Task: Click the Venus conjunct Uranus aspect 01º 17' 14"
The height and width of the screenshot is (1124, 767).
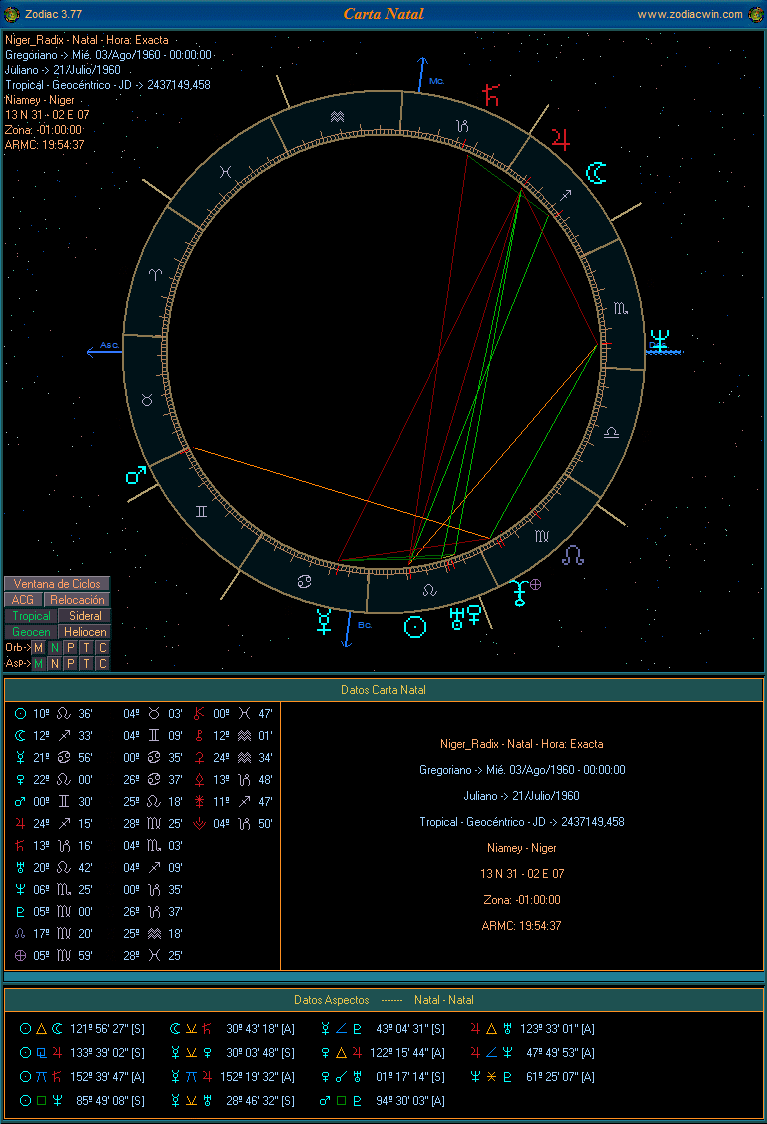Action: click(382, 1077)
